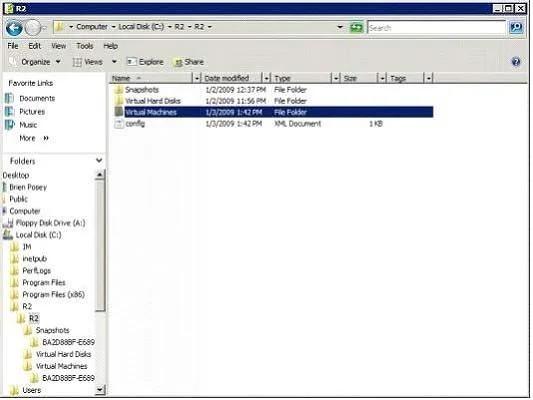The height and width of the screenshot is (400, 533).
Task: Click the Explore toolbar button
Action: 145,62
